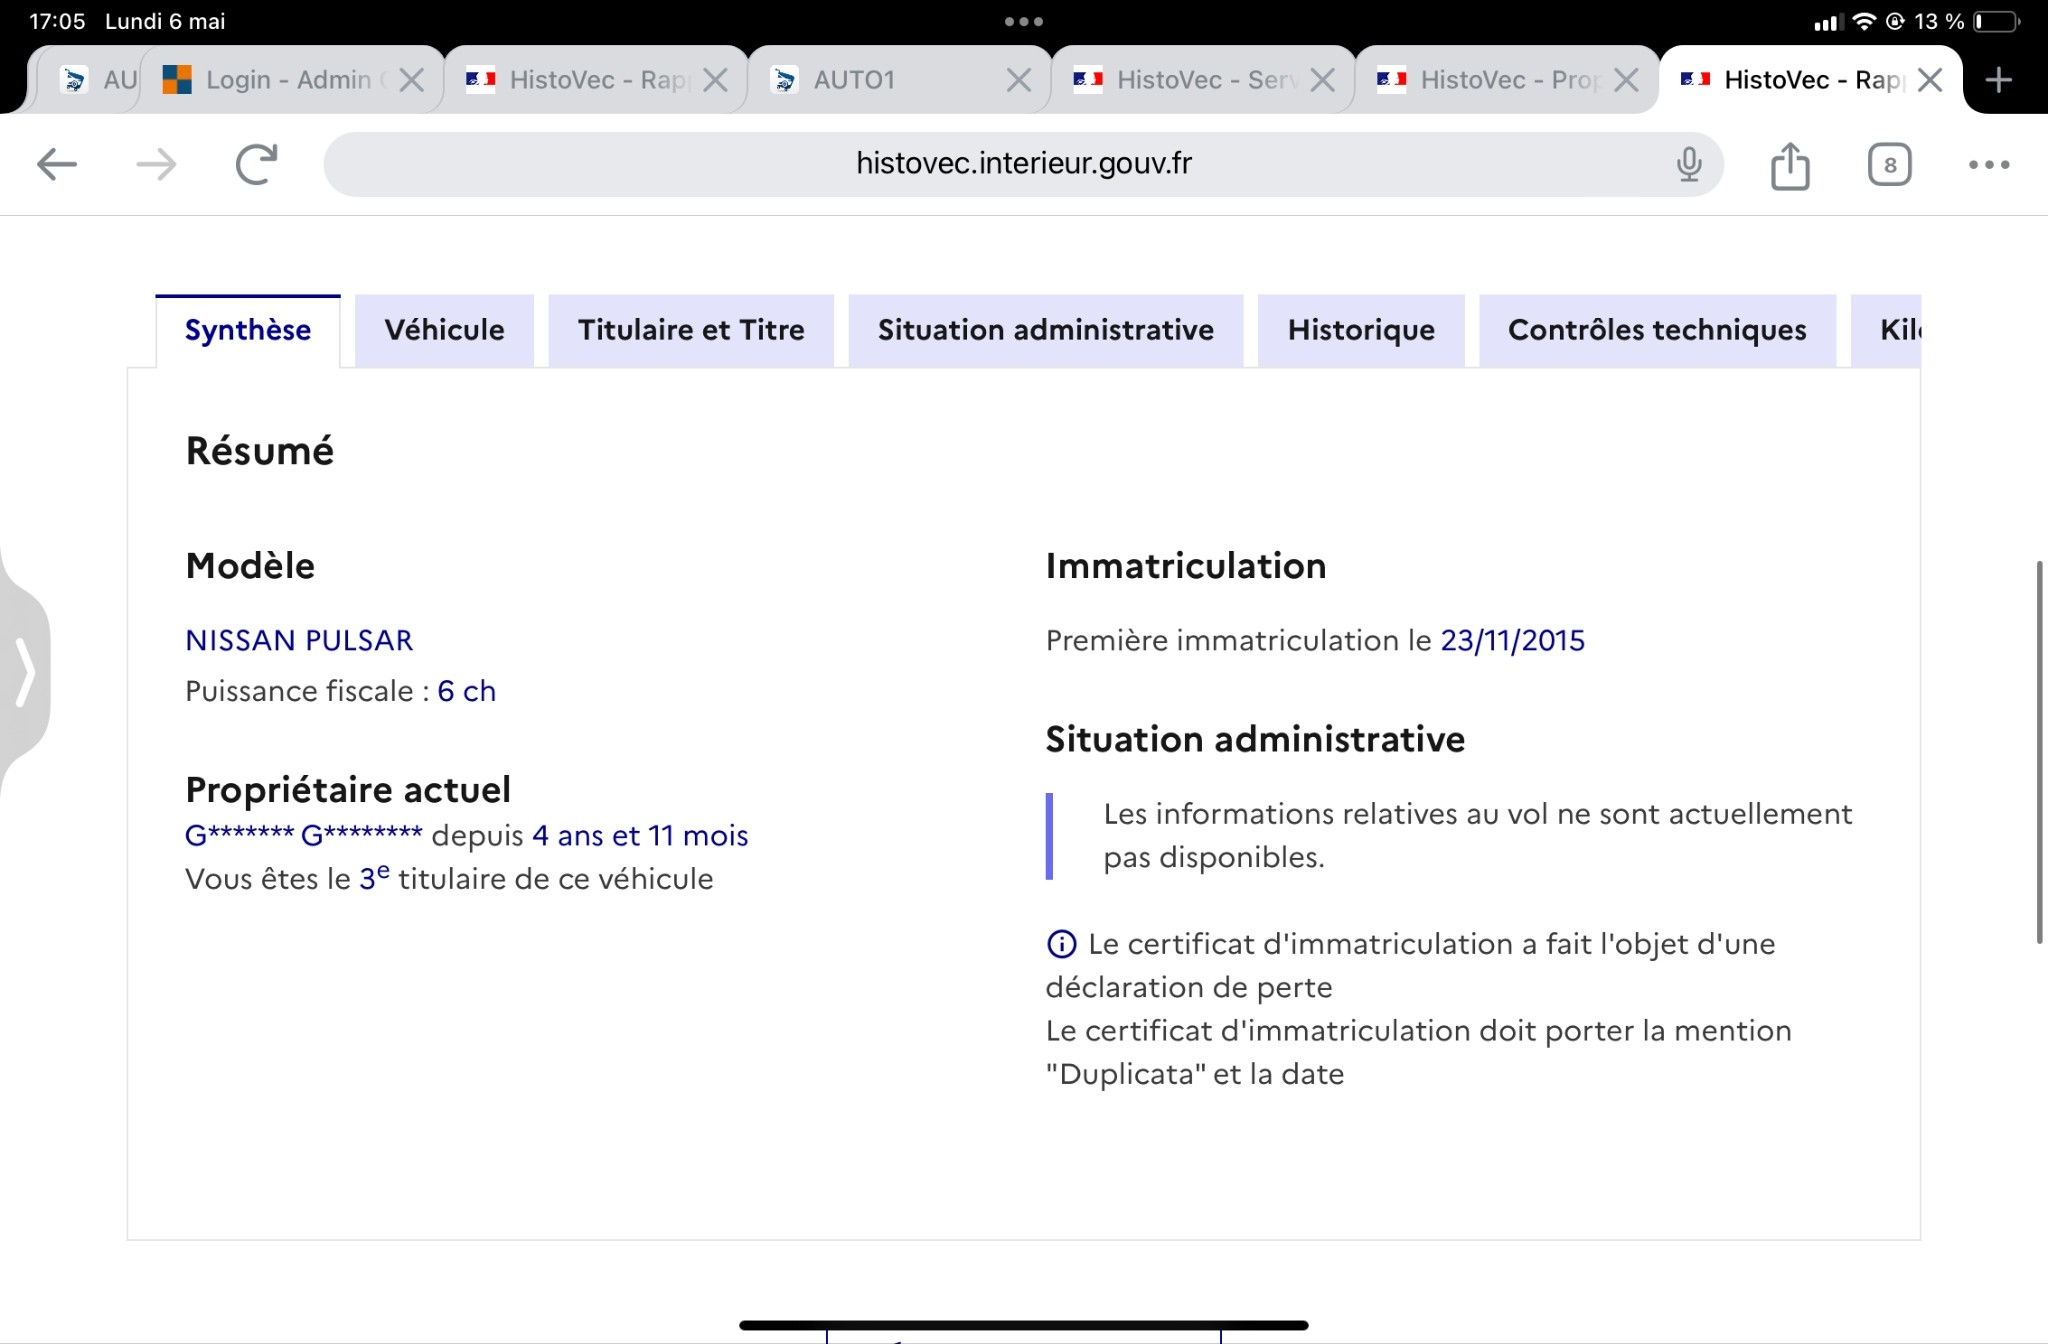This screenshot has width=2048, height=1344.
Task: Open the tab overview showing 8 tabs
Action: pyautogui.click(x=1889, y=165)
